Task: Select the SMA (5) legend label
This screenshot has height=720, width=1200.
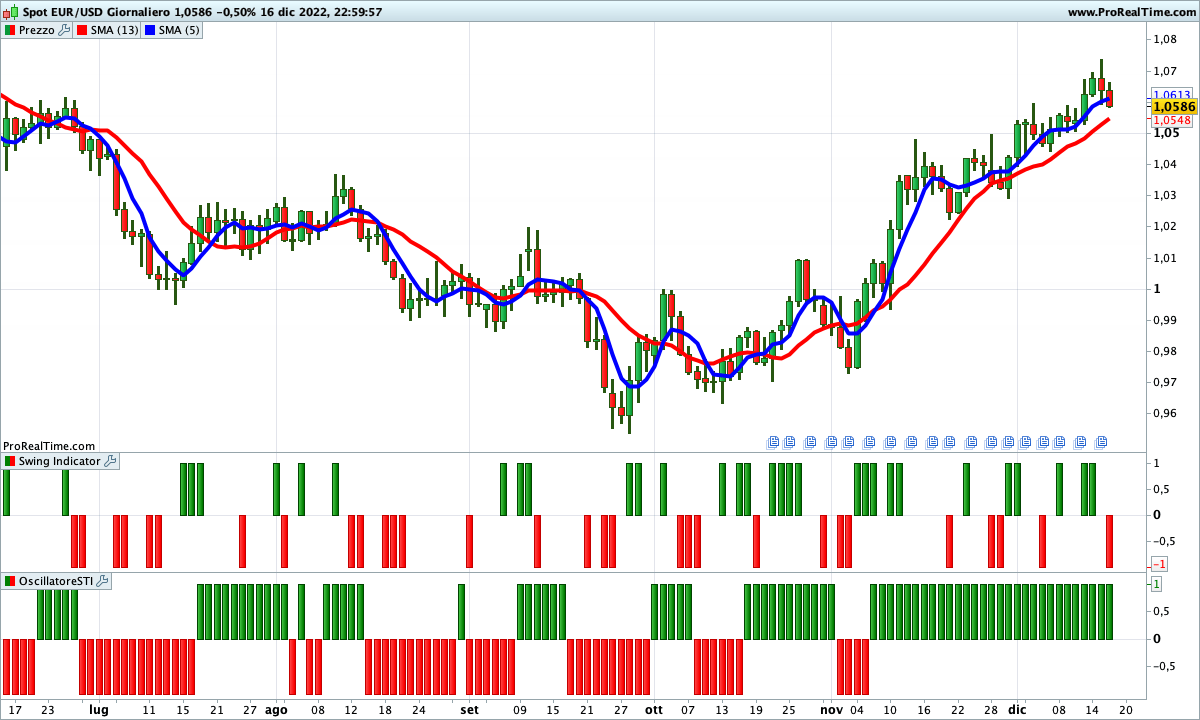Action: tap(180, 30)
